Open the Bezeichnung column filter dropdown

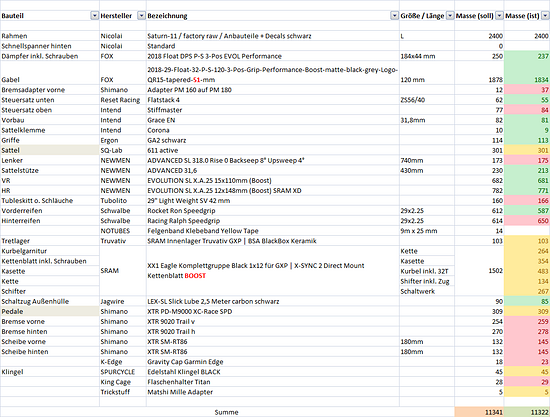(x=395, y=16)
